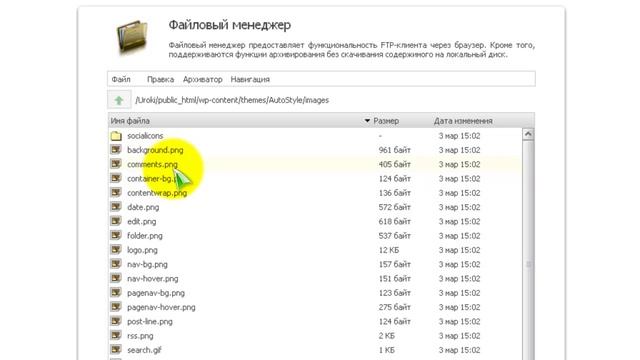The image size is (640, 360).
Task: Click the 961 байт size value
Action: coord(394,150)
